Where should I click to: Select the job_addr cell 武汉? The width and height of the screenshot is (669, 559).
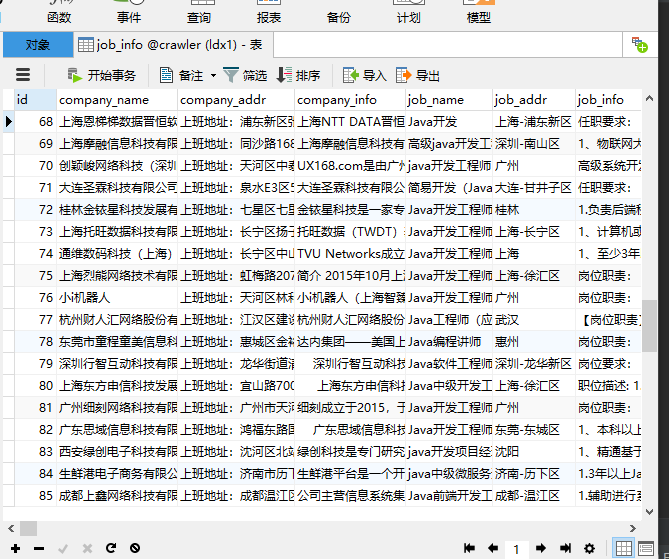click(534, 320)
